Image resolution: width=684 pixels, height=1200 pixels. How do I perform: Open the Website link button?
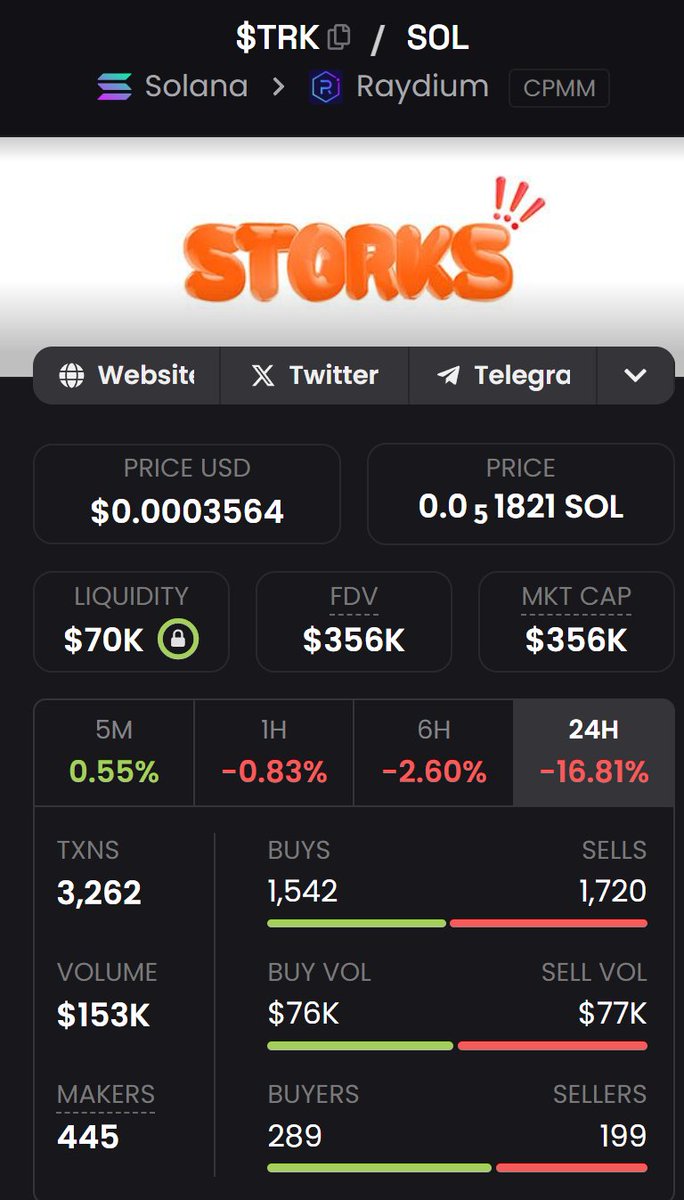[x=127, y=376]
